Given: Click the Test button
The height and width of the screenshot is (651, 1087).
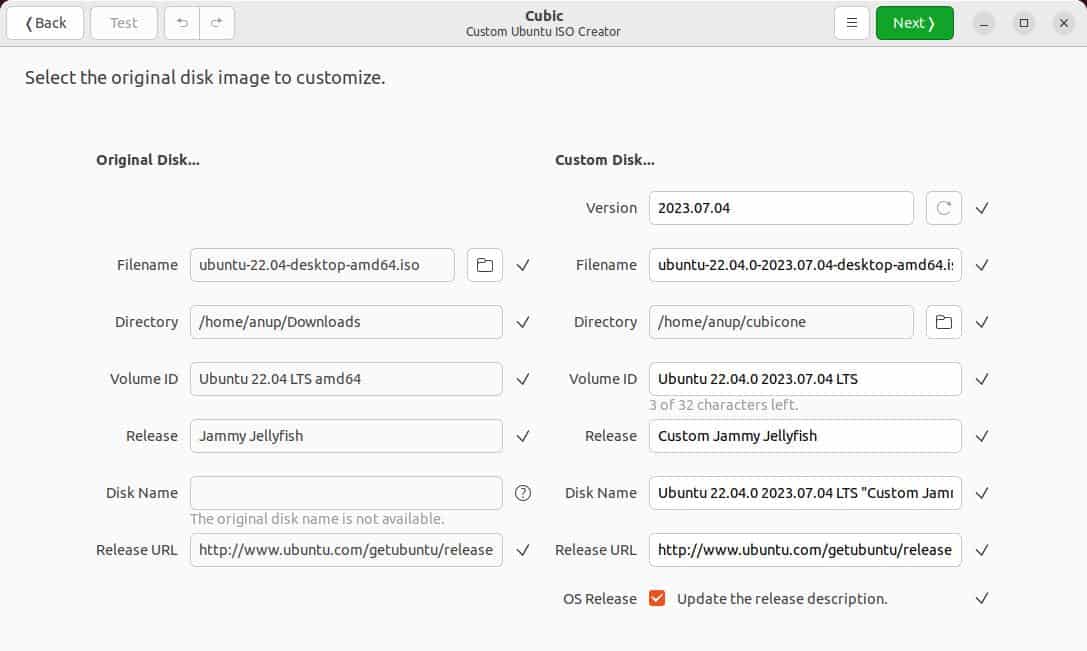Looking at the screenshot, I should click(123, 22).
